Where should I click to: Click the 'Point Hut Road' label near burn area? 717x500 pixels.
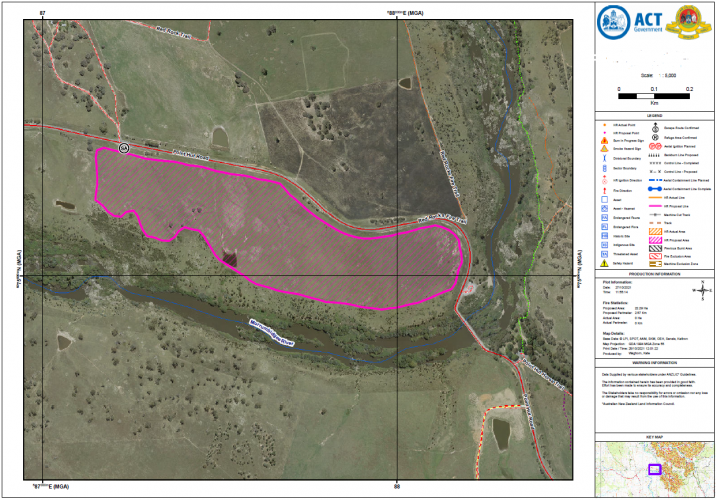(191, 155)
